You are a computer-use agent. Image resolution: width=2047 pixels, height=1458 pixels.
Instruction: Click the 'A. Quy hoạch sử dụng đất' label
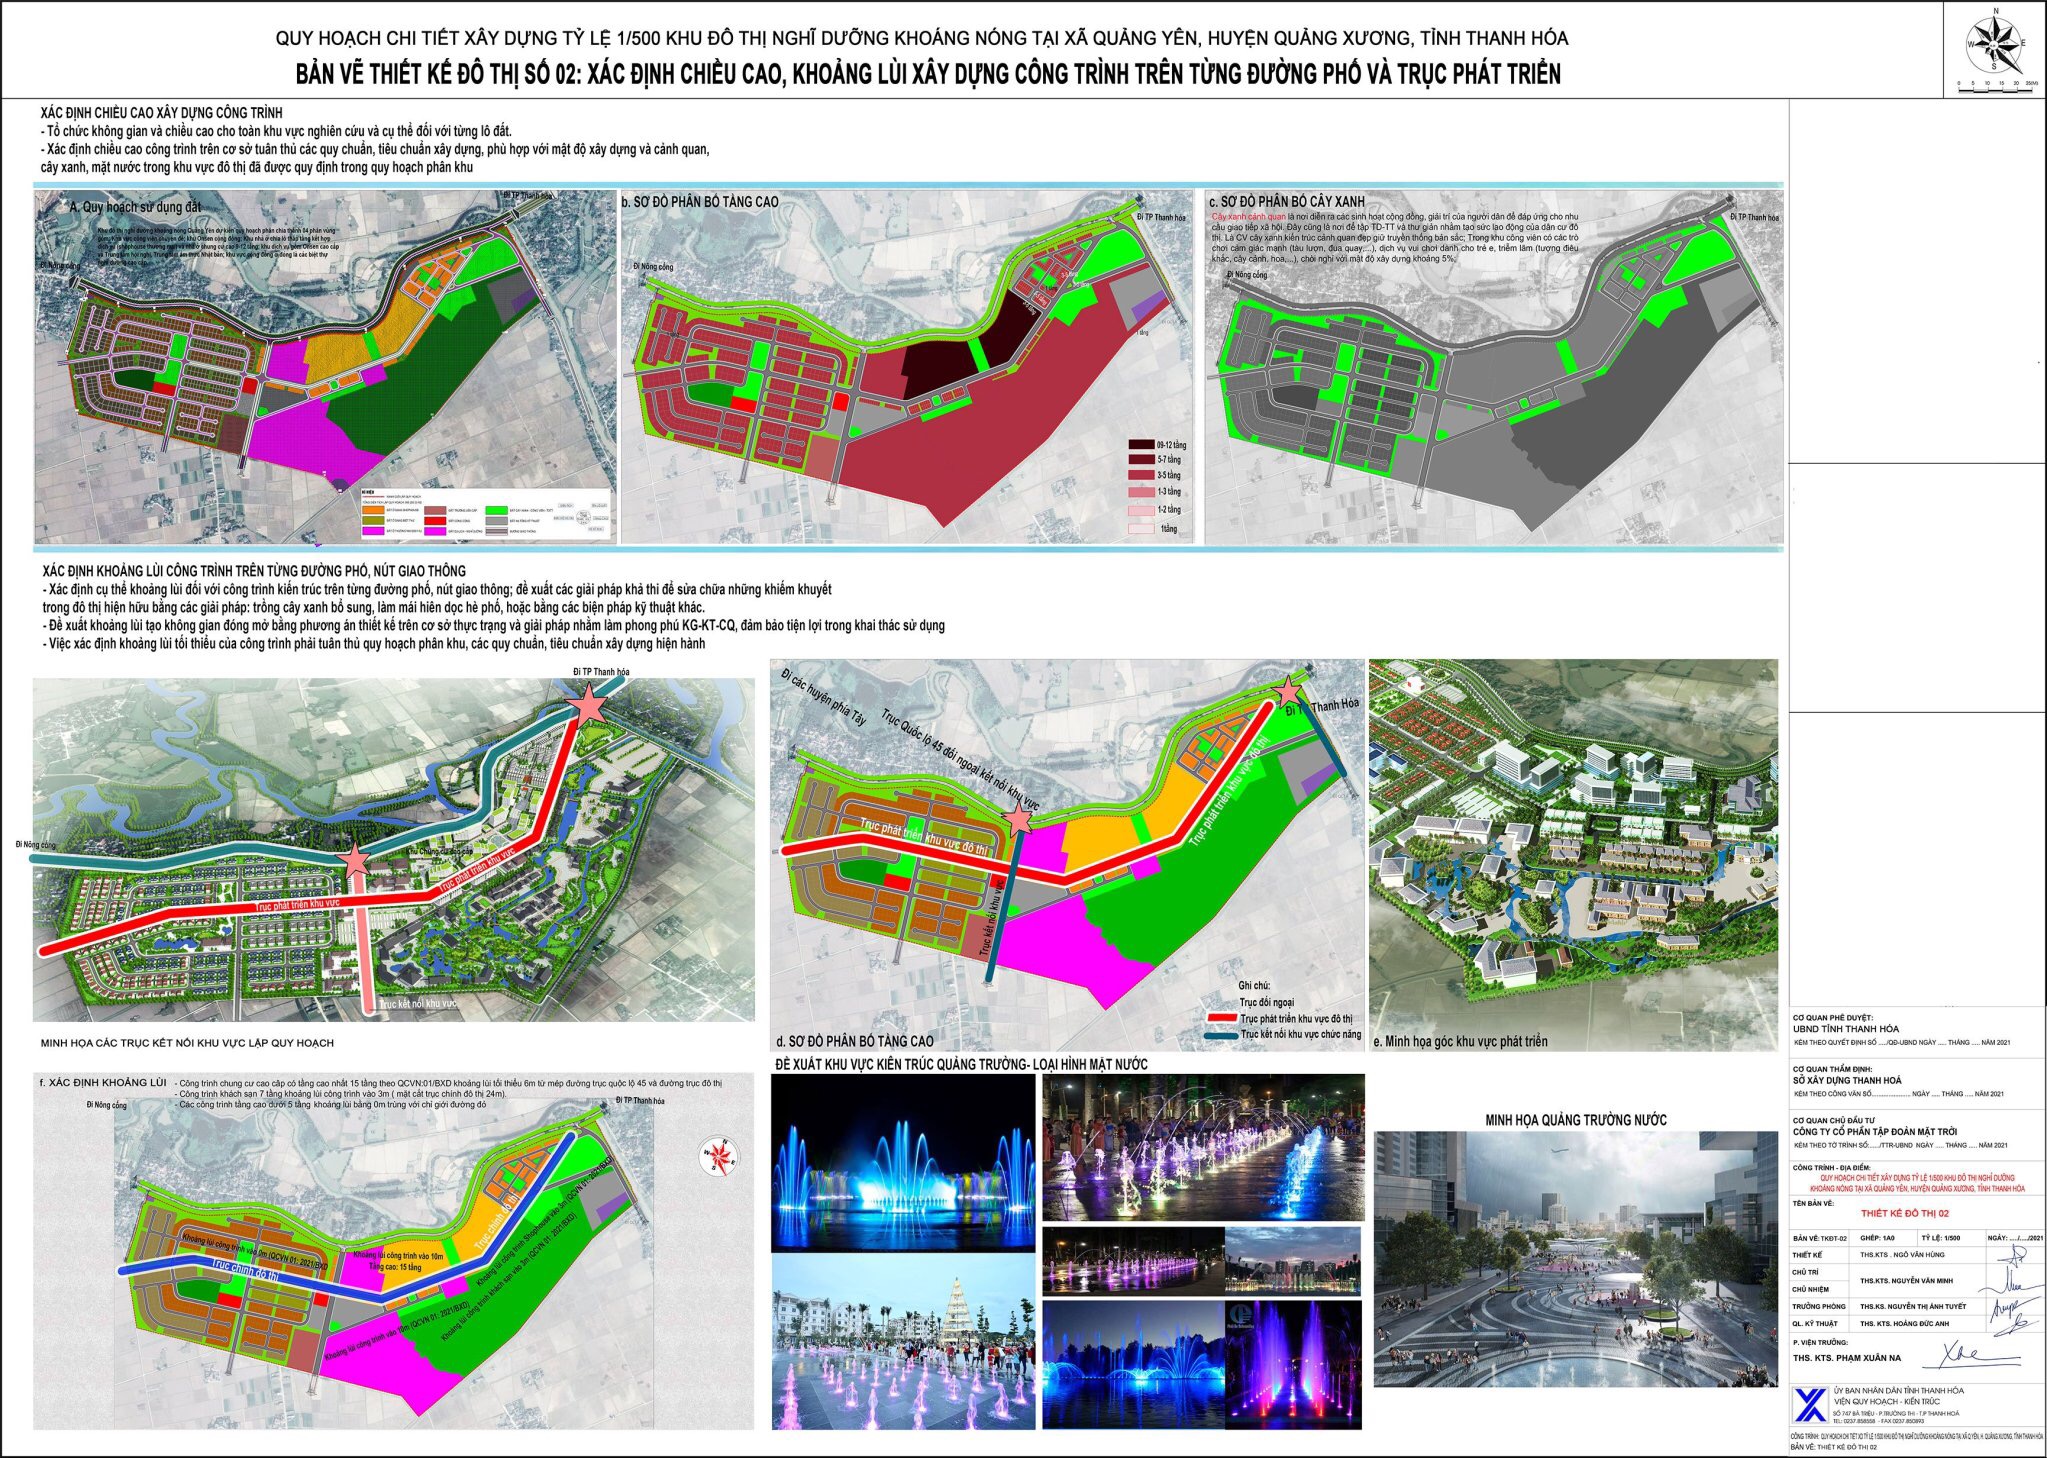click(x=136, y=207)
